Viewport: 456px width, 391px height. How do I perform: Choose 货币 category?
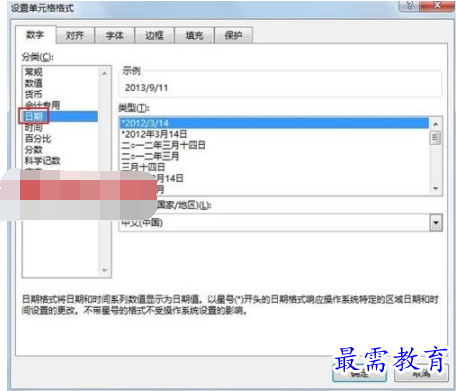point(61,94)
